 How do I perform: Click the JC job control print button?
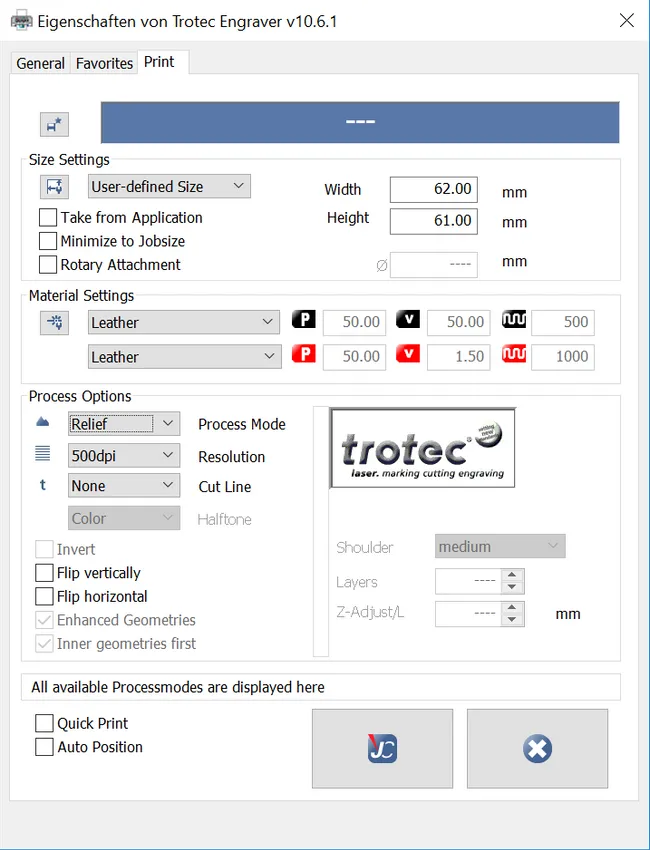click(x=382, y=749)
